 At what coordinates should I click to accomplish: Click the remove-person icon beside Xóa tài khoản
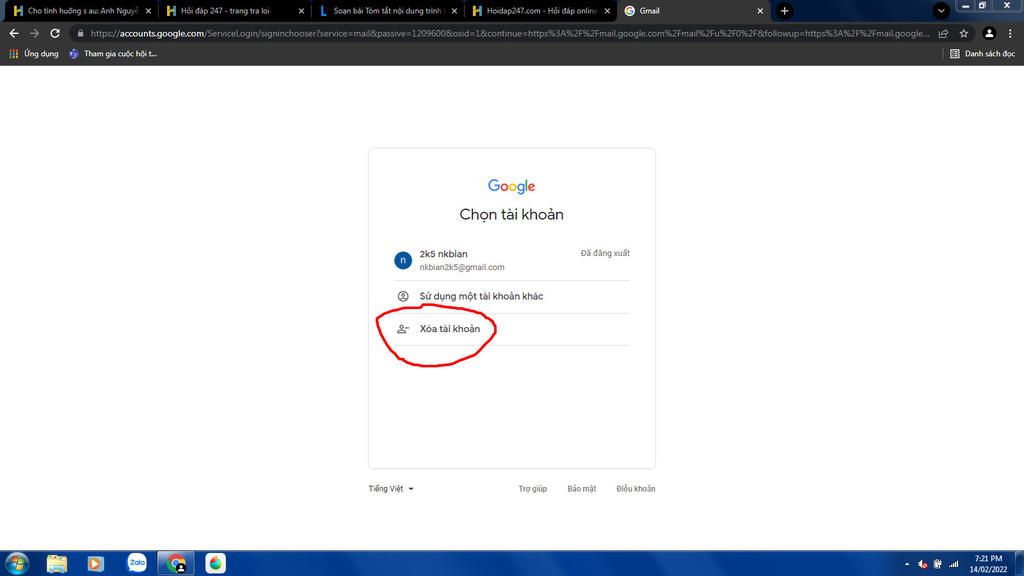(403, 329)
